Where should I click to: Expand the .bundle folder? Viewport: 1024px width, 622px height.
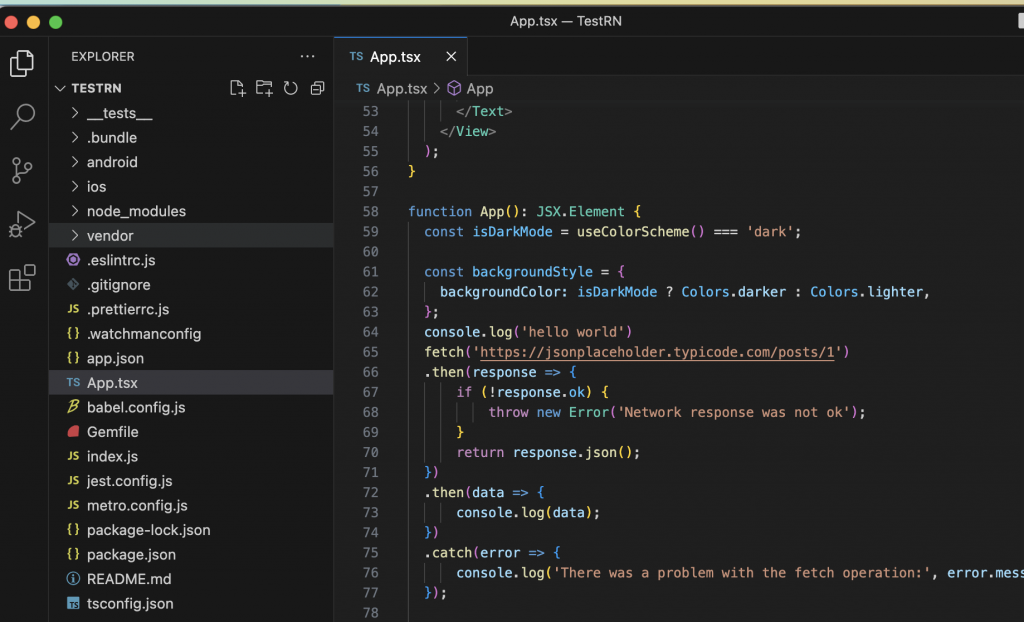(191, 138)
